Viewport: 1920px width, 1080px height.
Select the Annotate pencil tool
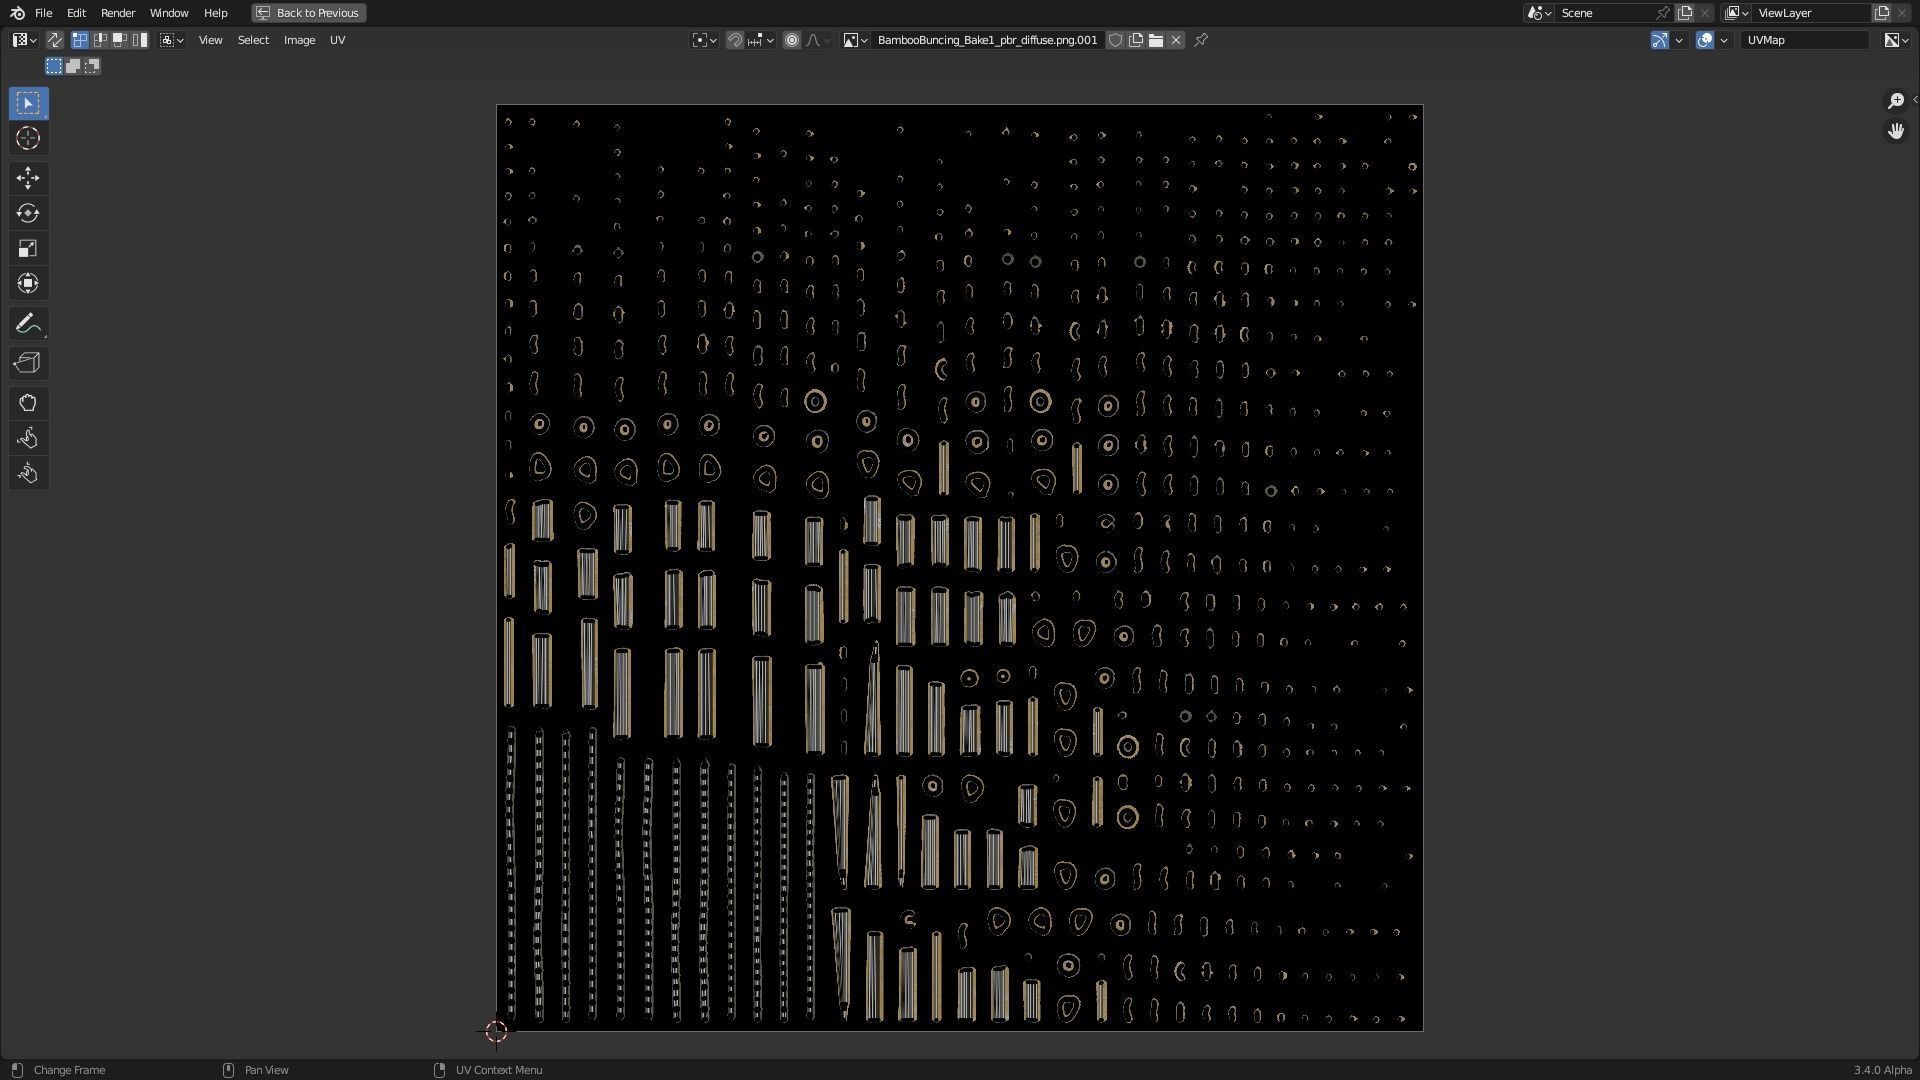[x=28, y=323]
